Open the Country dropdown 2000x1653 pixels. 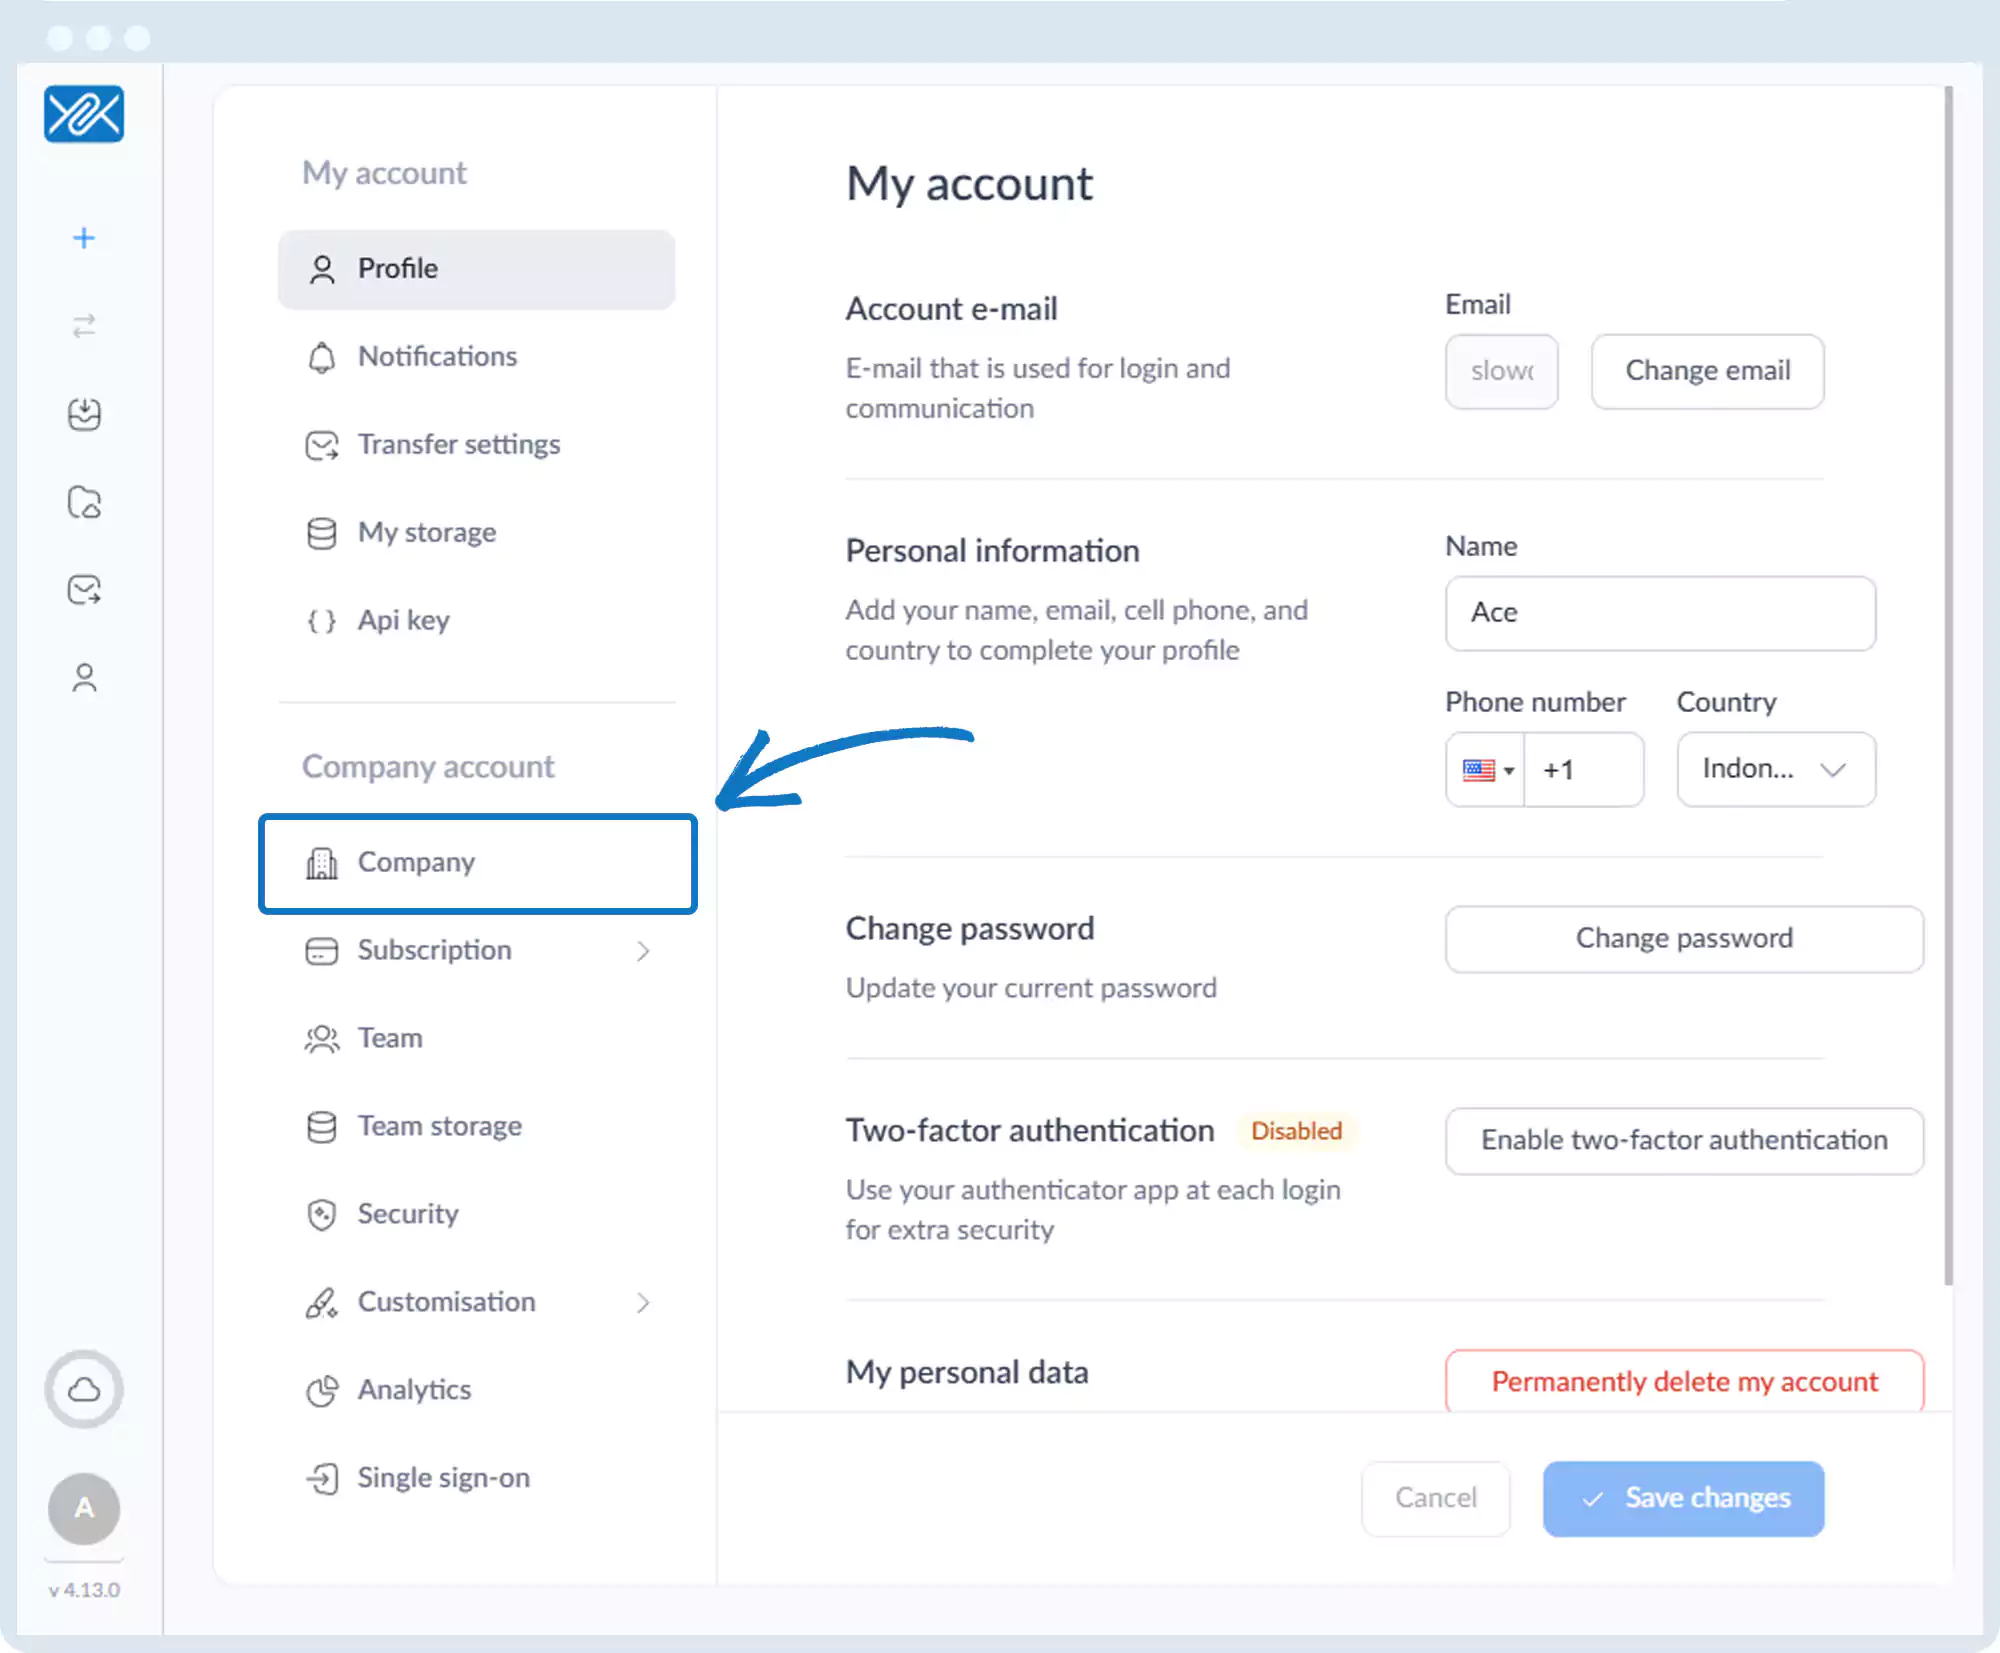pos(1776,769)
